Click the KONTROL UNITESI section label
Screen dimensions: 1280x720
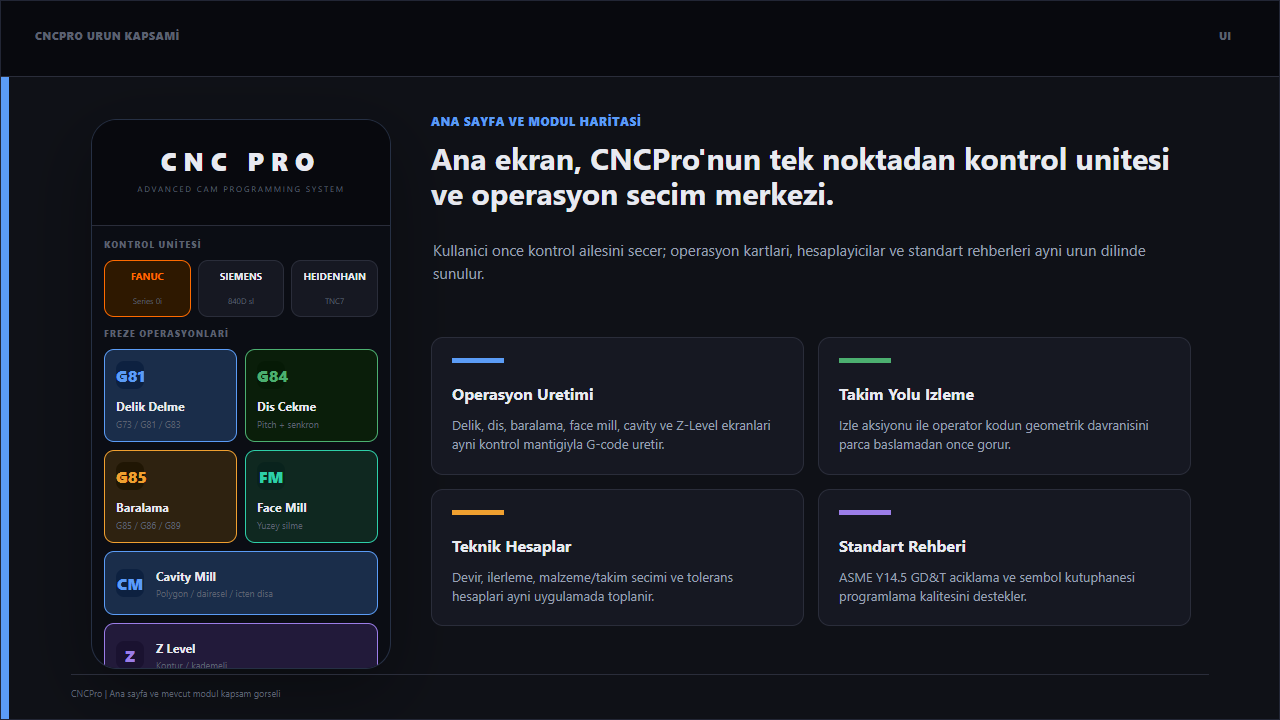(x=153, y=245)
